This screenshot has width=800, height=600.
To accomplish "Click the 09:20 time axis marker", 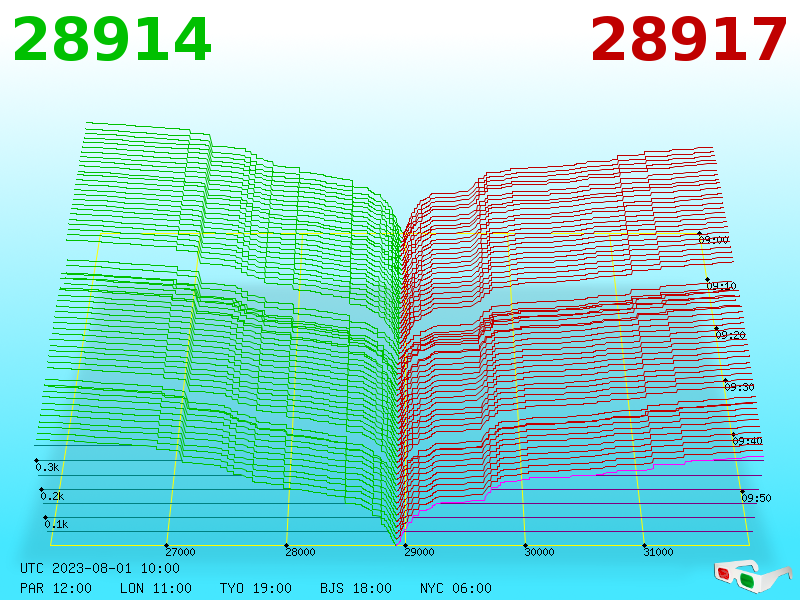I will point(731,335).
